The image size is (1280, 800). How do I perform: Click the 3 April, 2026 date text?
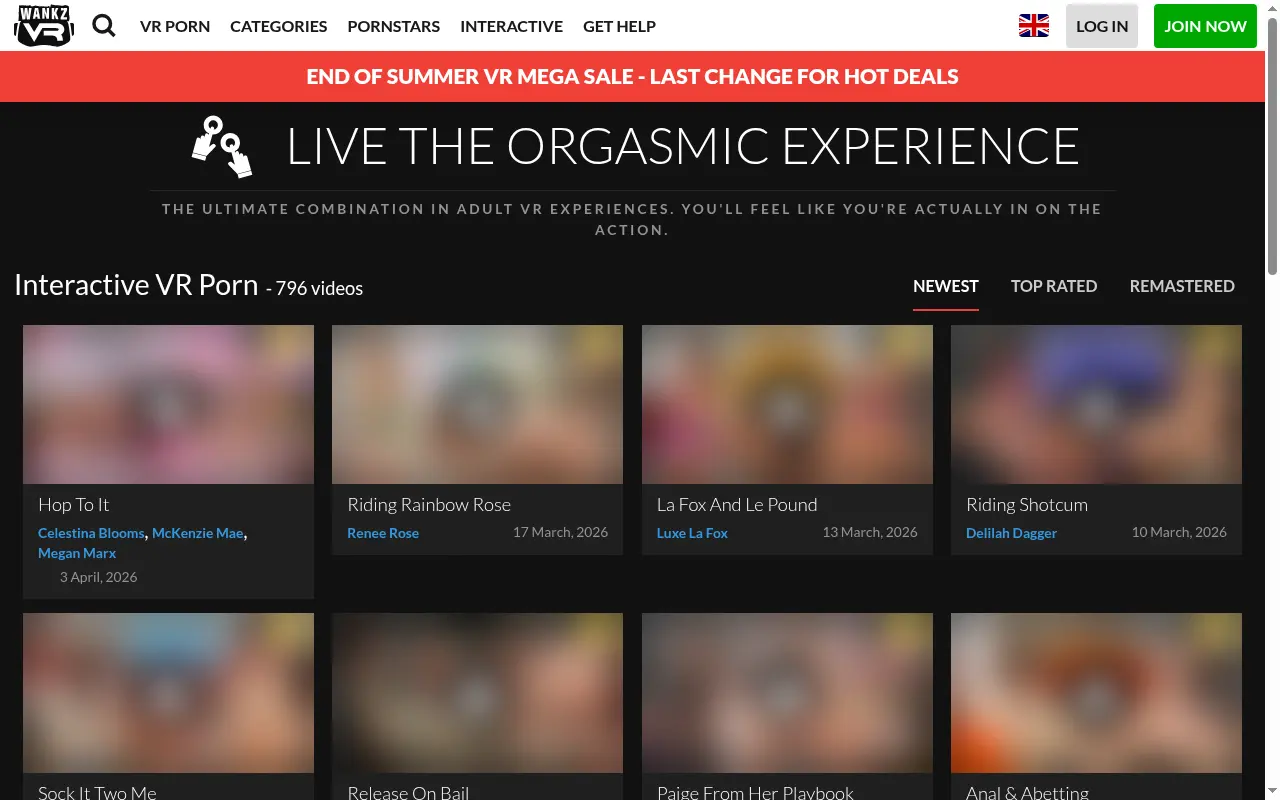coord(98,577)
